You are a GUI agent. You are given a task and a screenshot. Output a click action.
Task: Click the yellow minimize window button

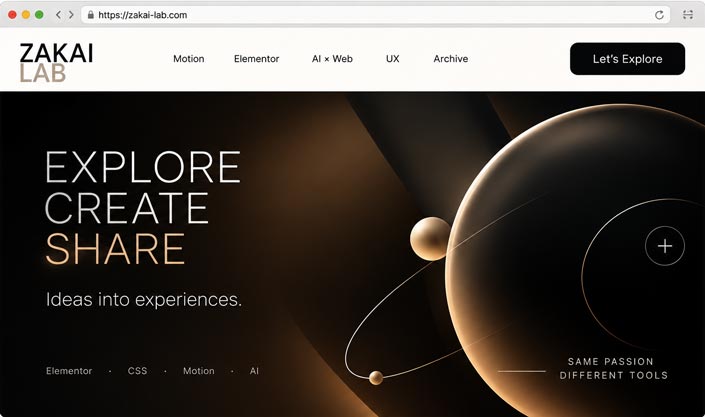(26, 15)
